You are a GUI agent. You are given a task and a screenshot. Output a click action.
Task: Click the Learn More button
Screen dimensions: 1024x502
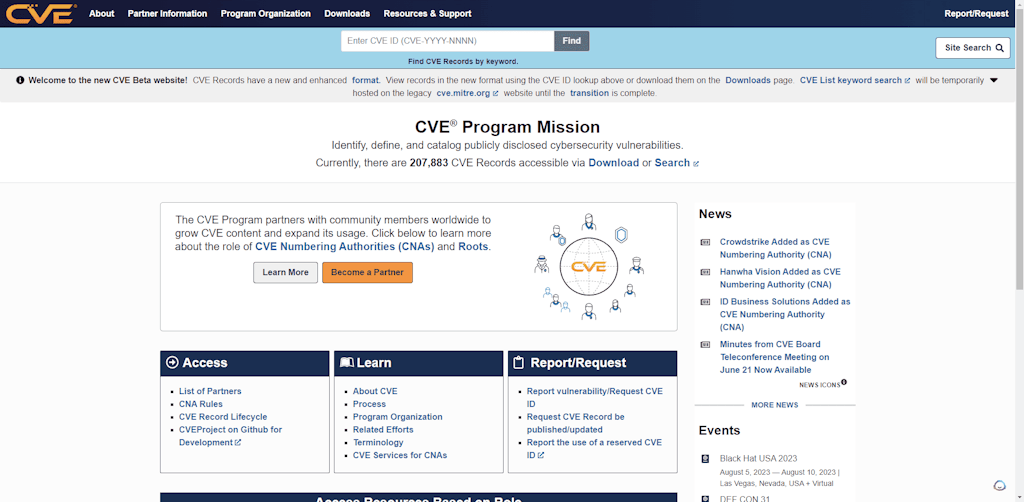coord(285,273)
